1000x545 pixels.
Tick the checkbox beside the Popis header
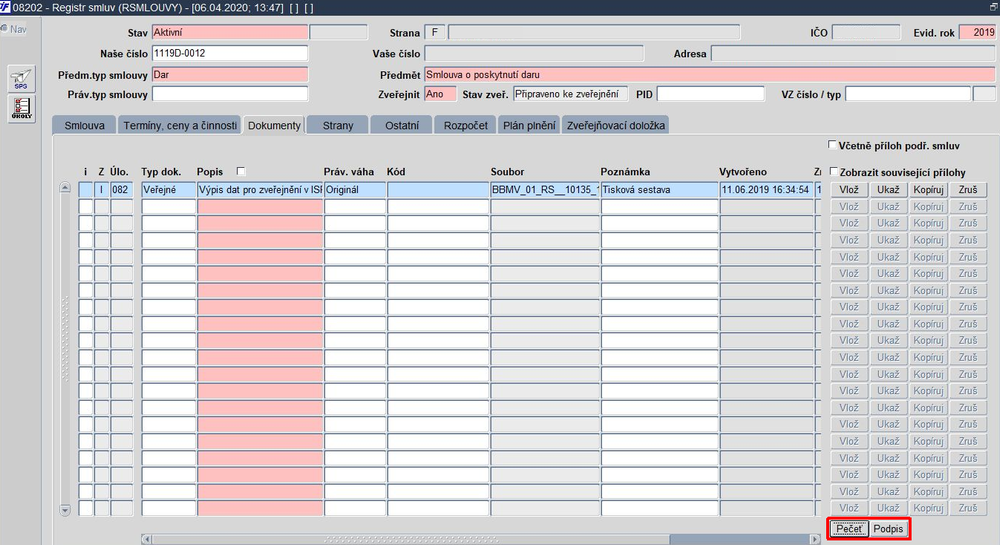[x=240, y=171]
